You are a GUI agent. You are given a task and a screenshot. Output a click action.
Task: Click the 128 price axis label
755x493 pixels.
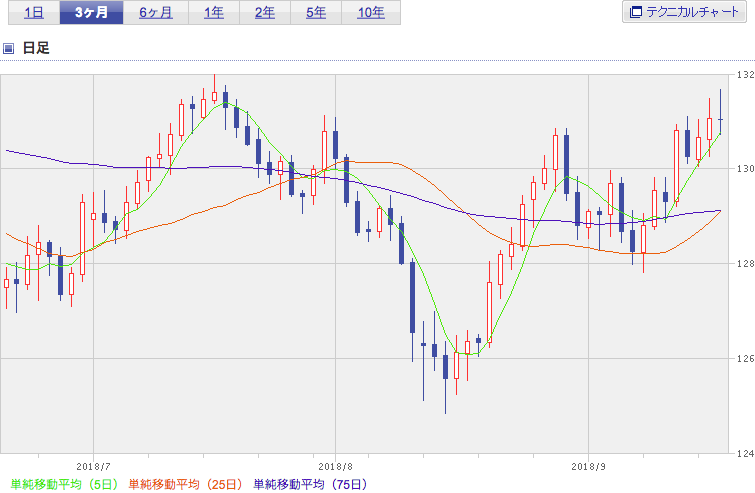[x=745, y=263]
